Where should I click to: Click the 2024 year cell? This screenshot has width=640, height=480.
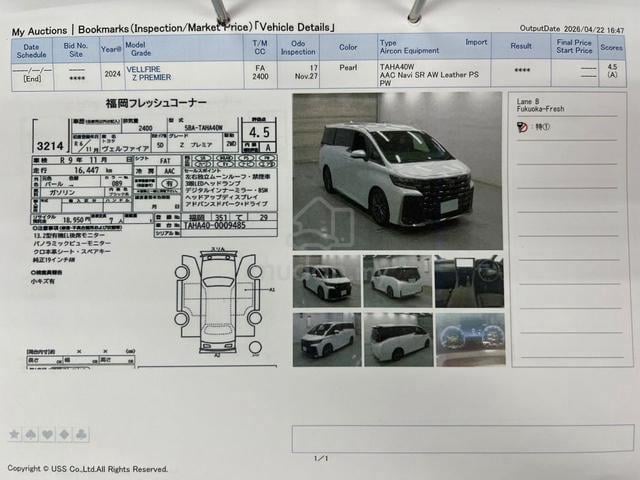(112, 74)
